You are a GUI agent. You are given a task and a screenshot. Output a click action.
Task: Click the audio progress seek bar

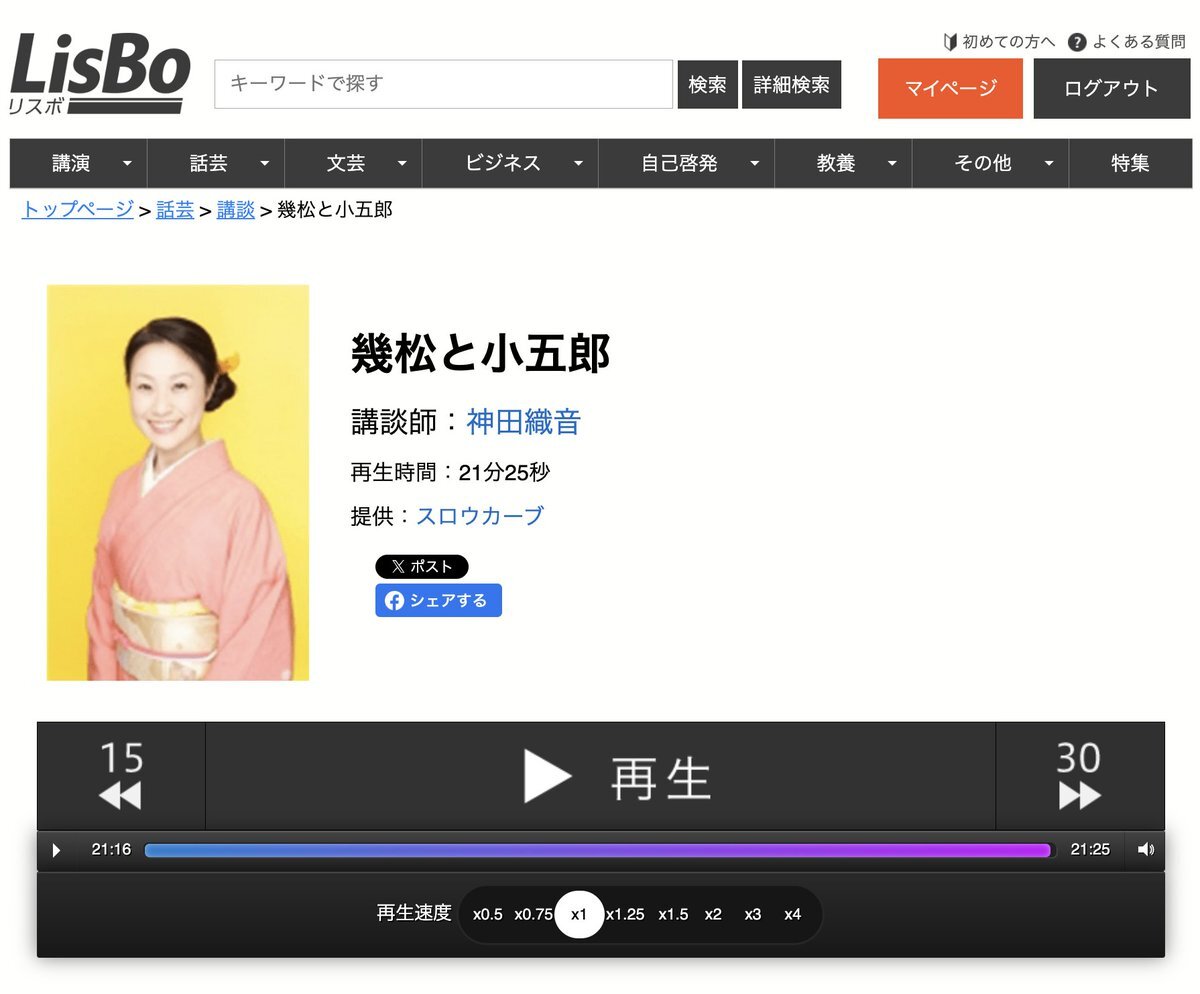point(600,850)
